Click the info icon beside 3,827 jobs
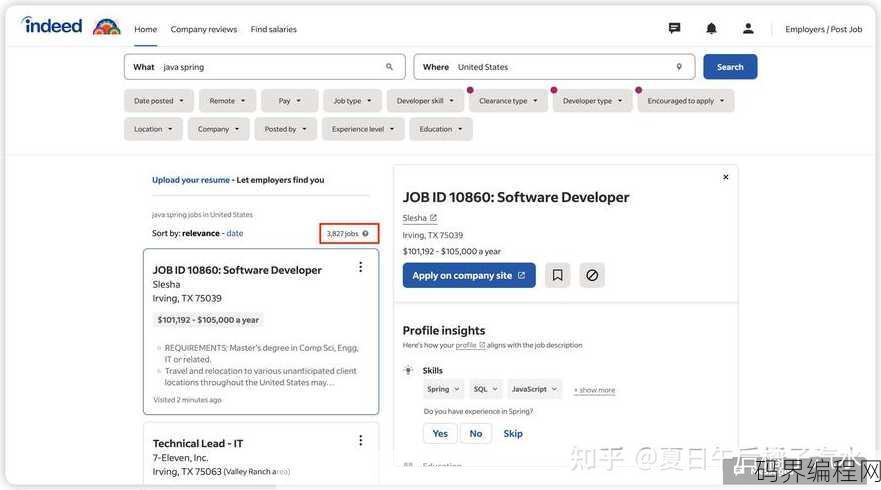The height and width of the screenshot is (490, 881). (365, 233)
